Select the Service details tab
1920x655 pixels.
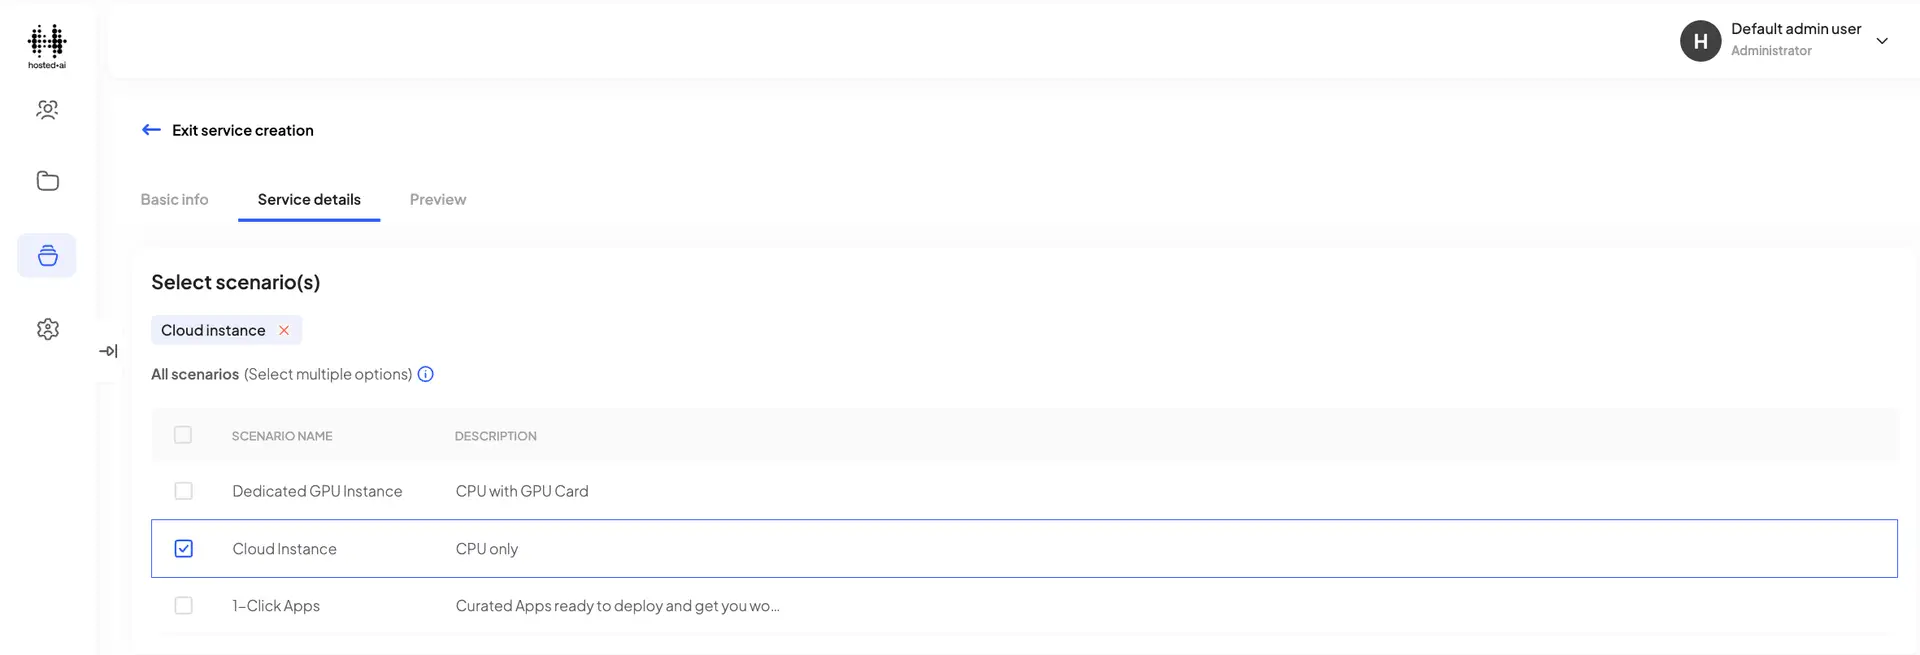309,199
